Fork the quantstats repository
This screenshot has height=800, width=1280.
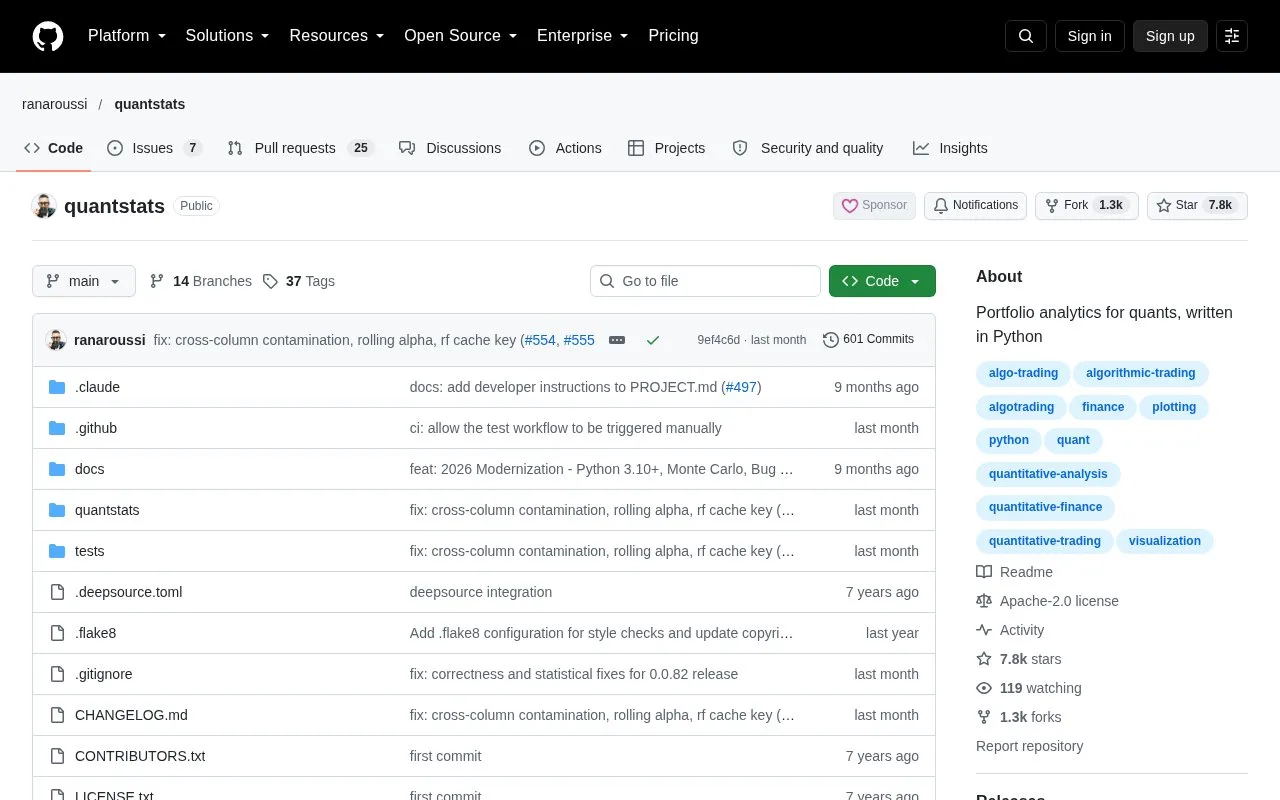[1087, 206]
